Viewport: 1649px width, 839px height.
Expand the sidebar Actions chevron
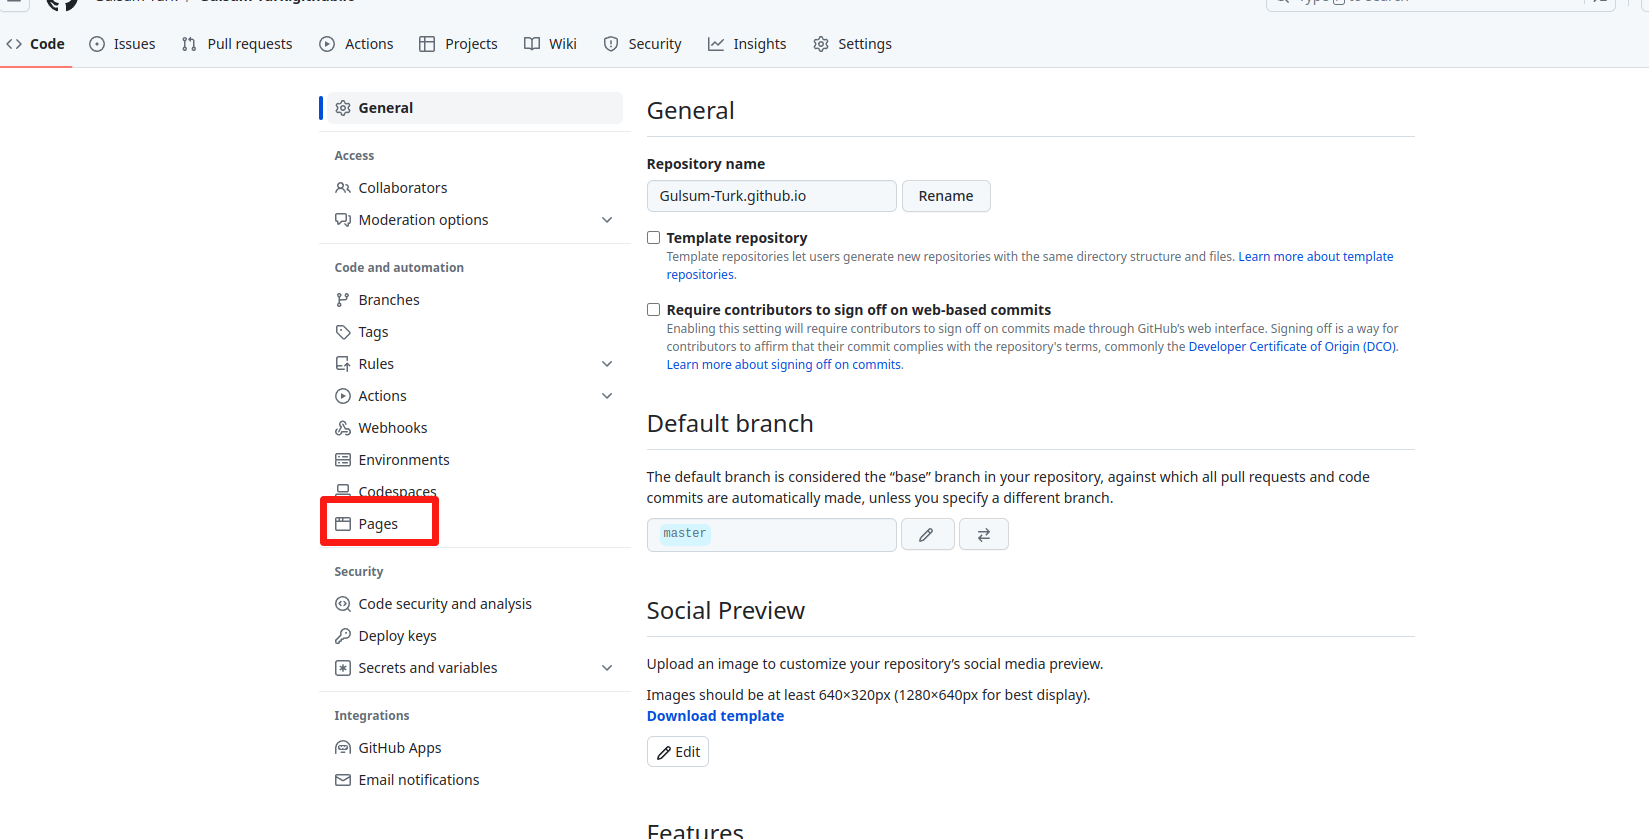[607, 396]
